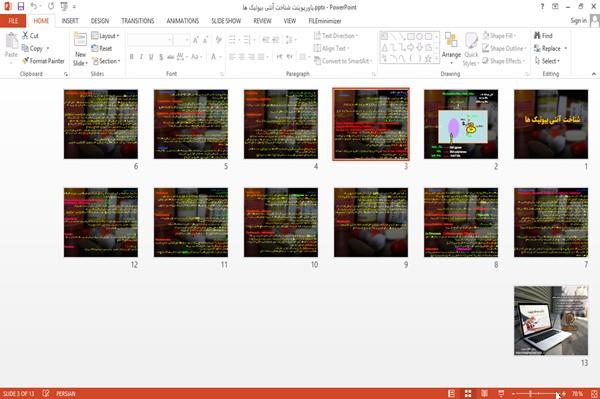Viewport: 600px width, 399px height.
Task: Select the Format Painter tool
Action: coord(43,61)
